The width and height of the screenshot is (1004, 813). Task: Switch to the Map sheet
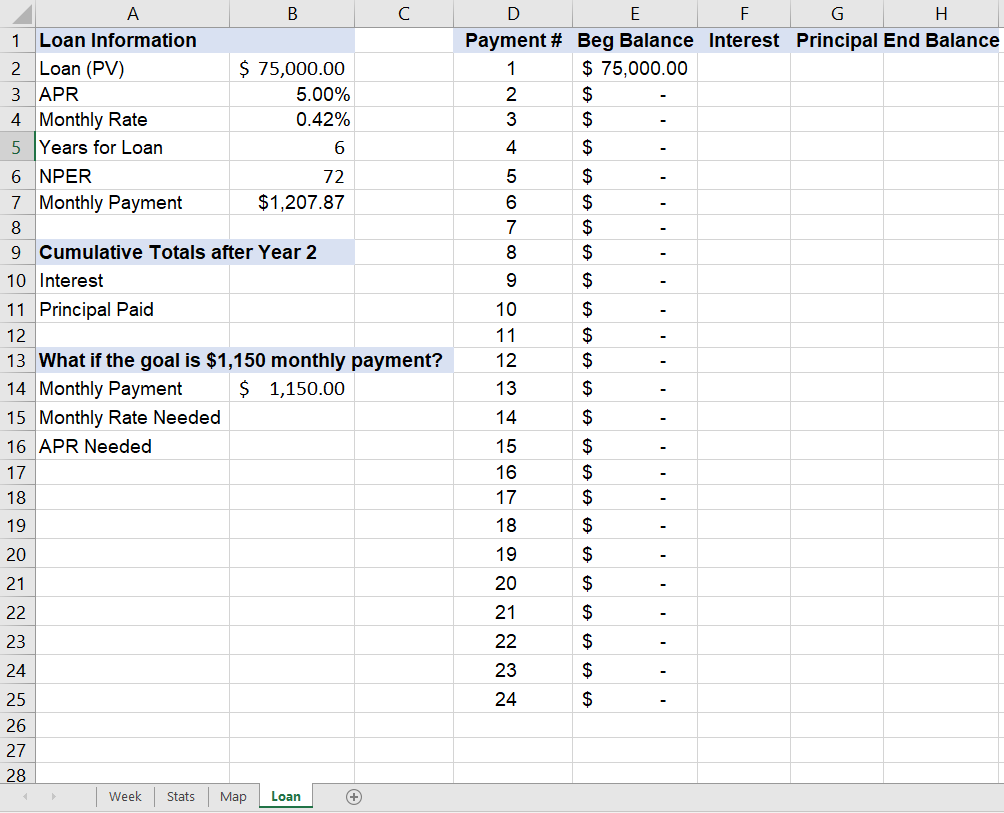coord(232,796)
